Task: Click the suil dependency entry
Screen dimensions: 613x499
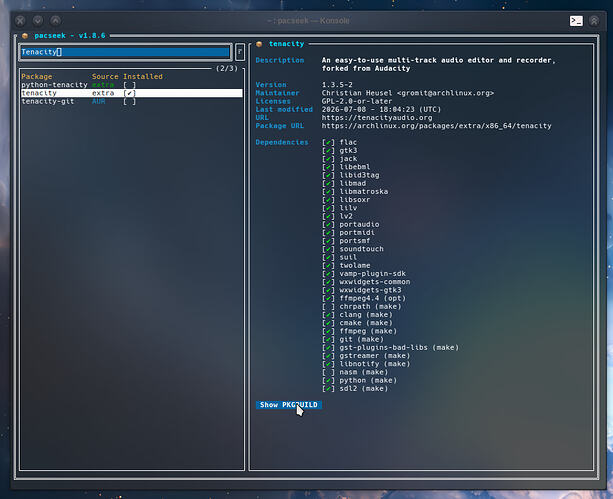Action: click(x=348, y=257)
